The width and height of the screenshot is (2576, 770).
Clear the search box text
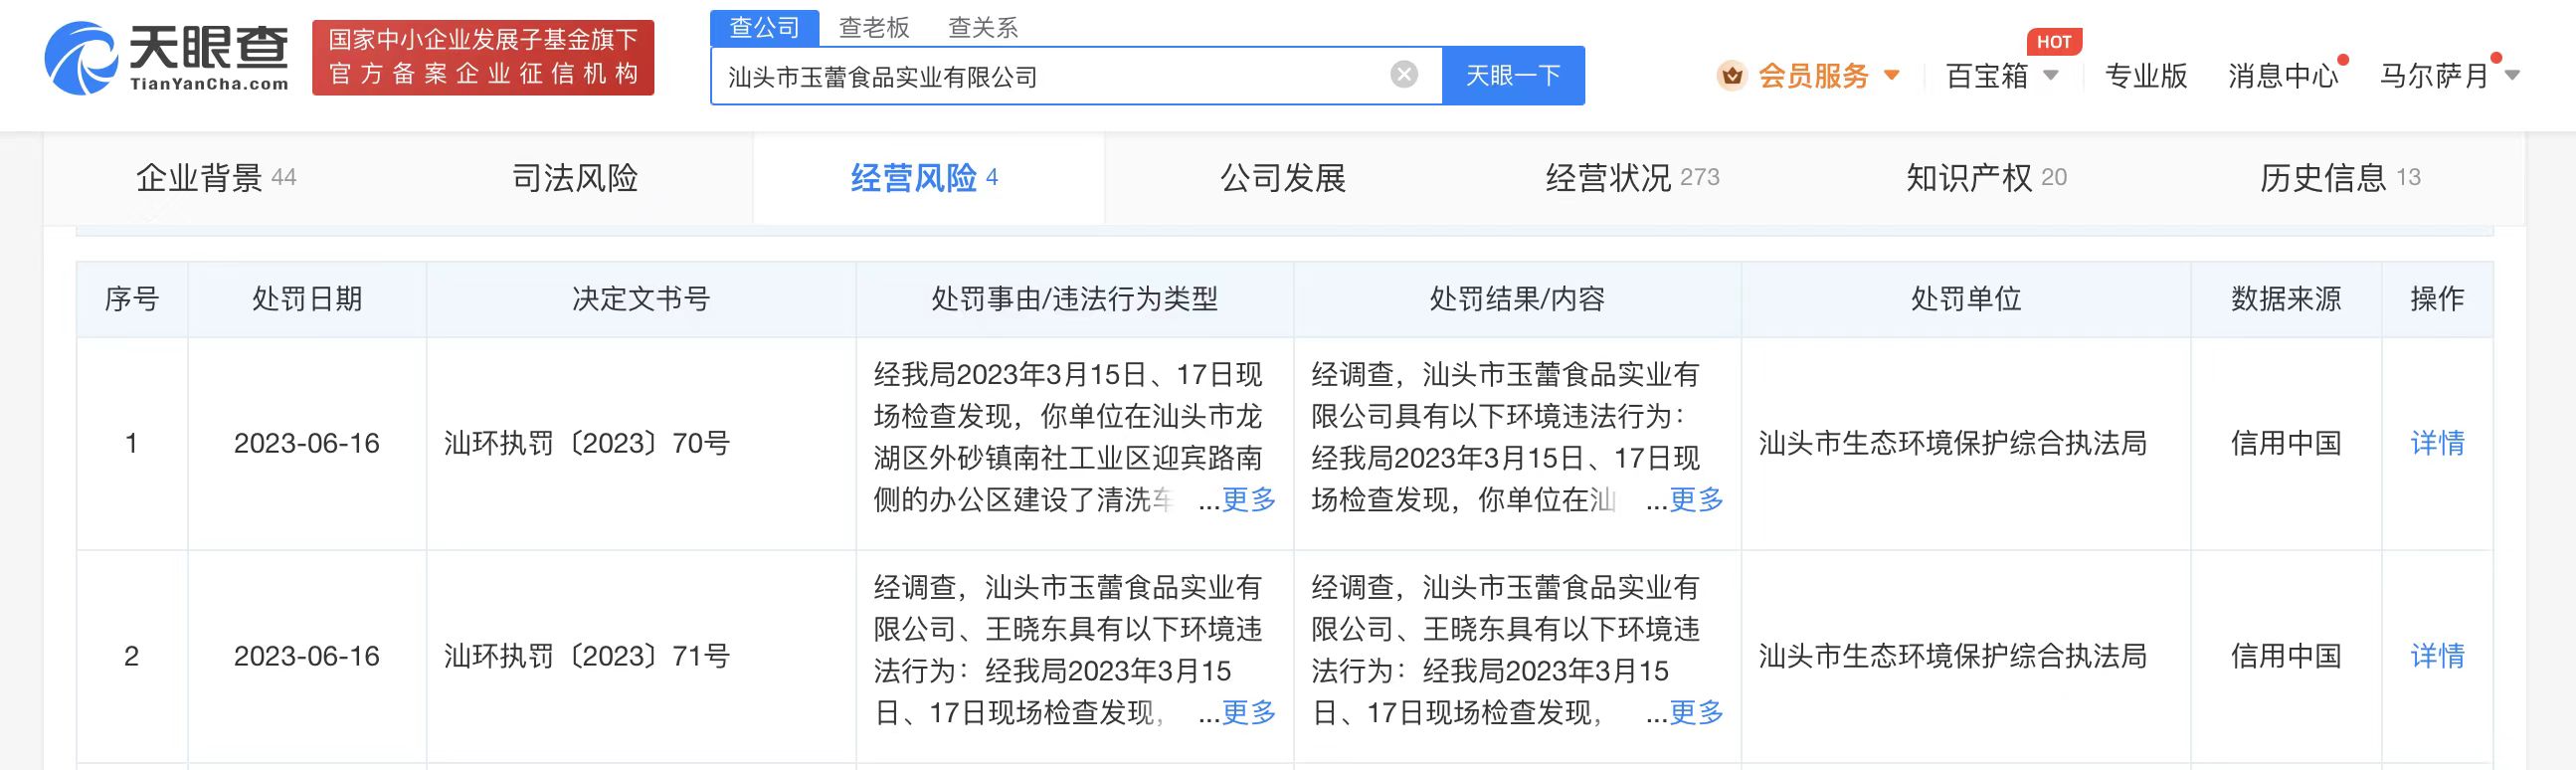(1403, 75)
